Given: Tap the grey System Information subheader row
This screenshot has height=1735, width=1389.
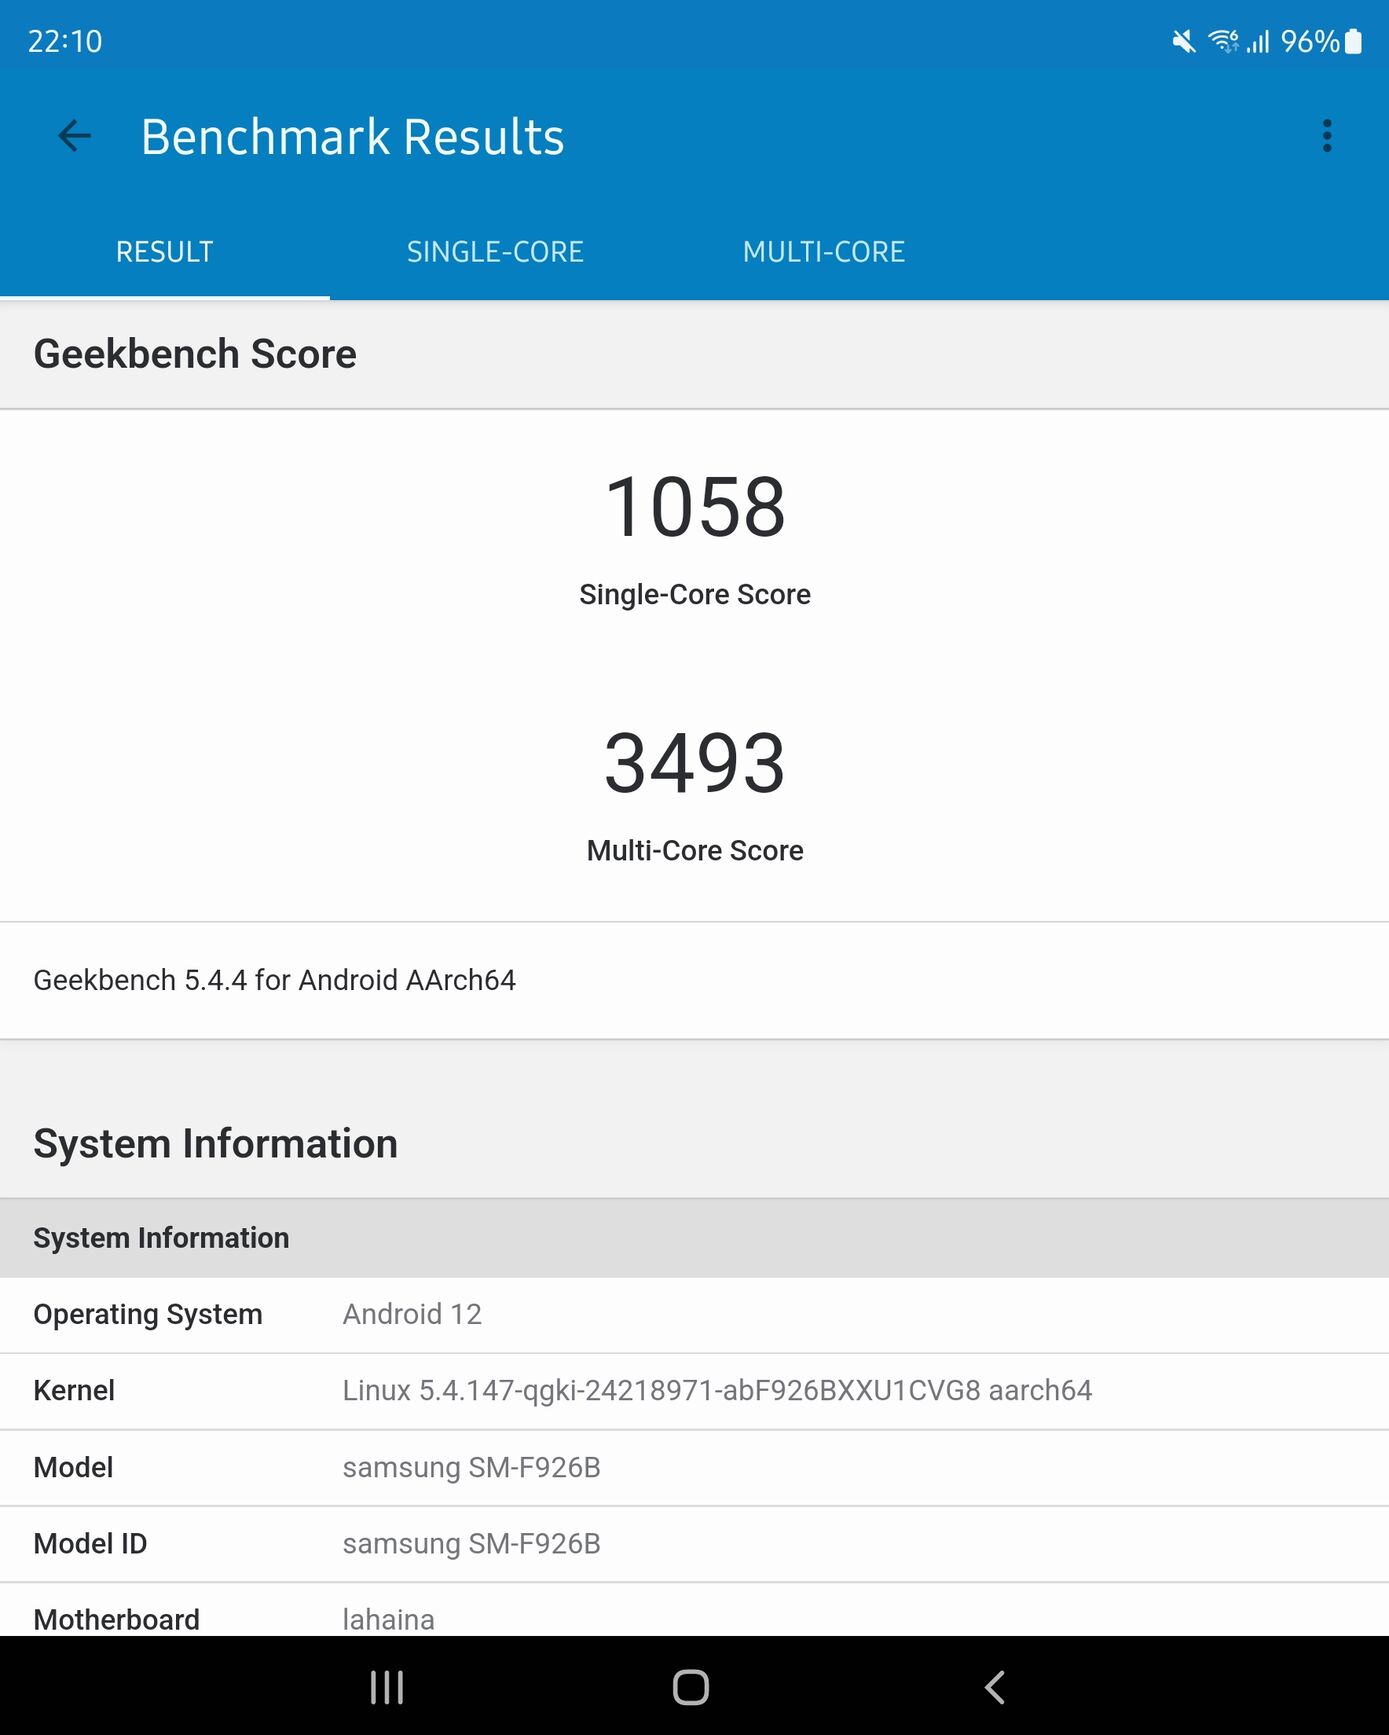Looking at the screenshot, I should (694, 1238).
